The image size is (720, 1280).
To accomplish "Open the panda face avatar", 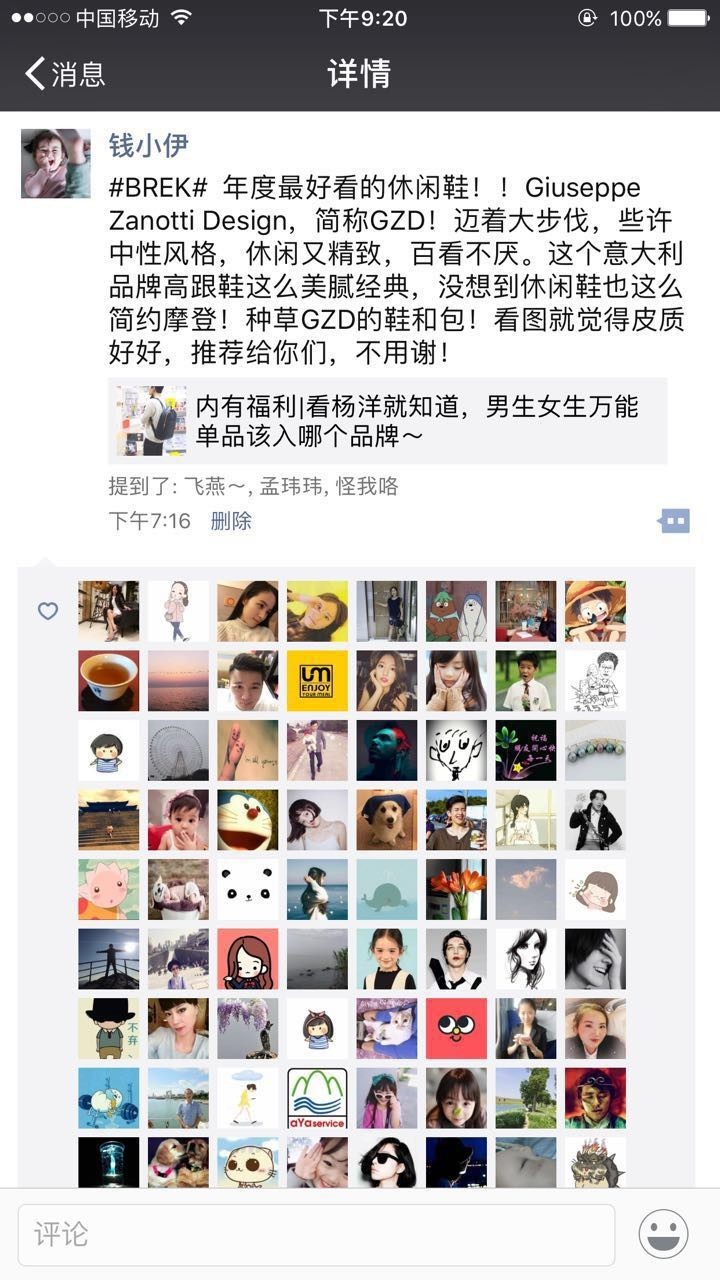I will click(248, 890).
